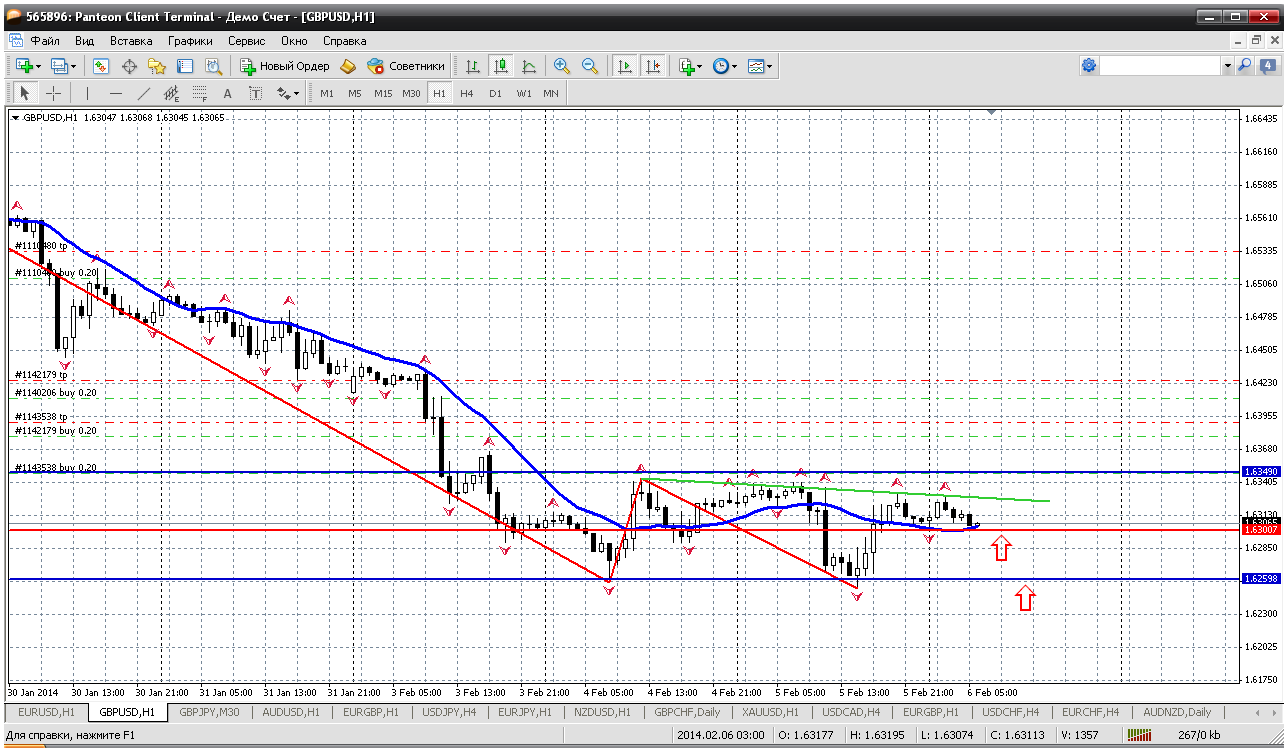
Task: Click into the search input field
Action: coord(1160,65)
